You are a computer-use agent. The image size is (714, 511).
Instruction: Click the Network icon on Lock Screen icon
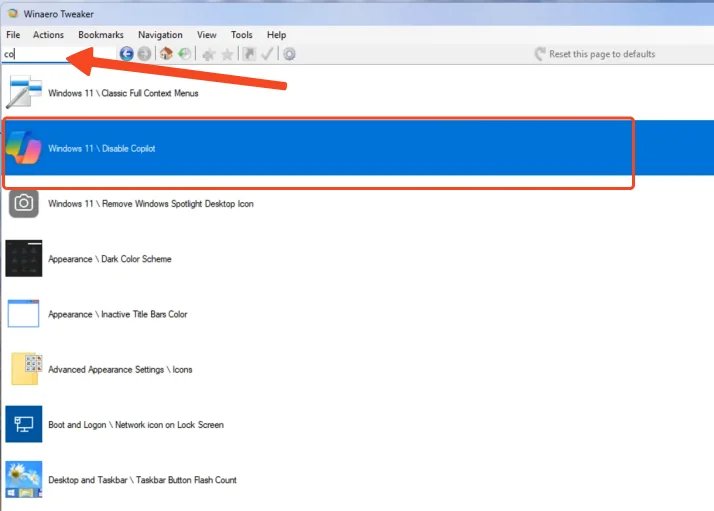24,425
